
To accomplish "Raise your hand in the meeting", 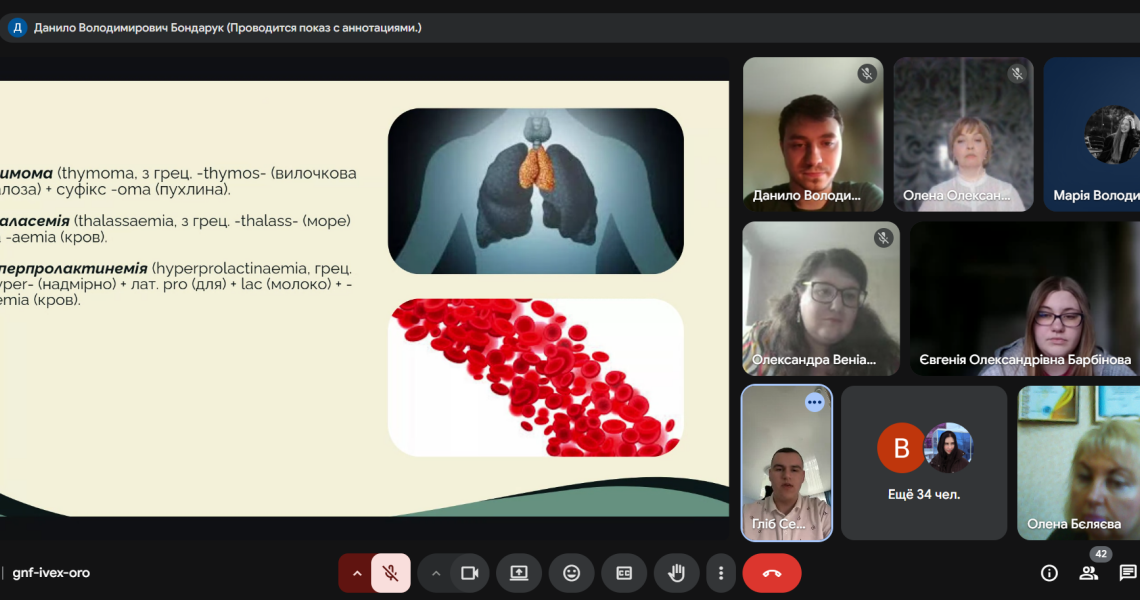I will tap(676, 573).
